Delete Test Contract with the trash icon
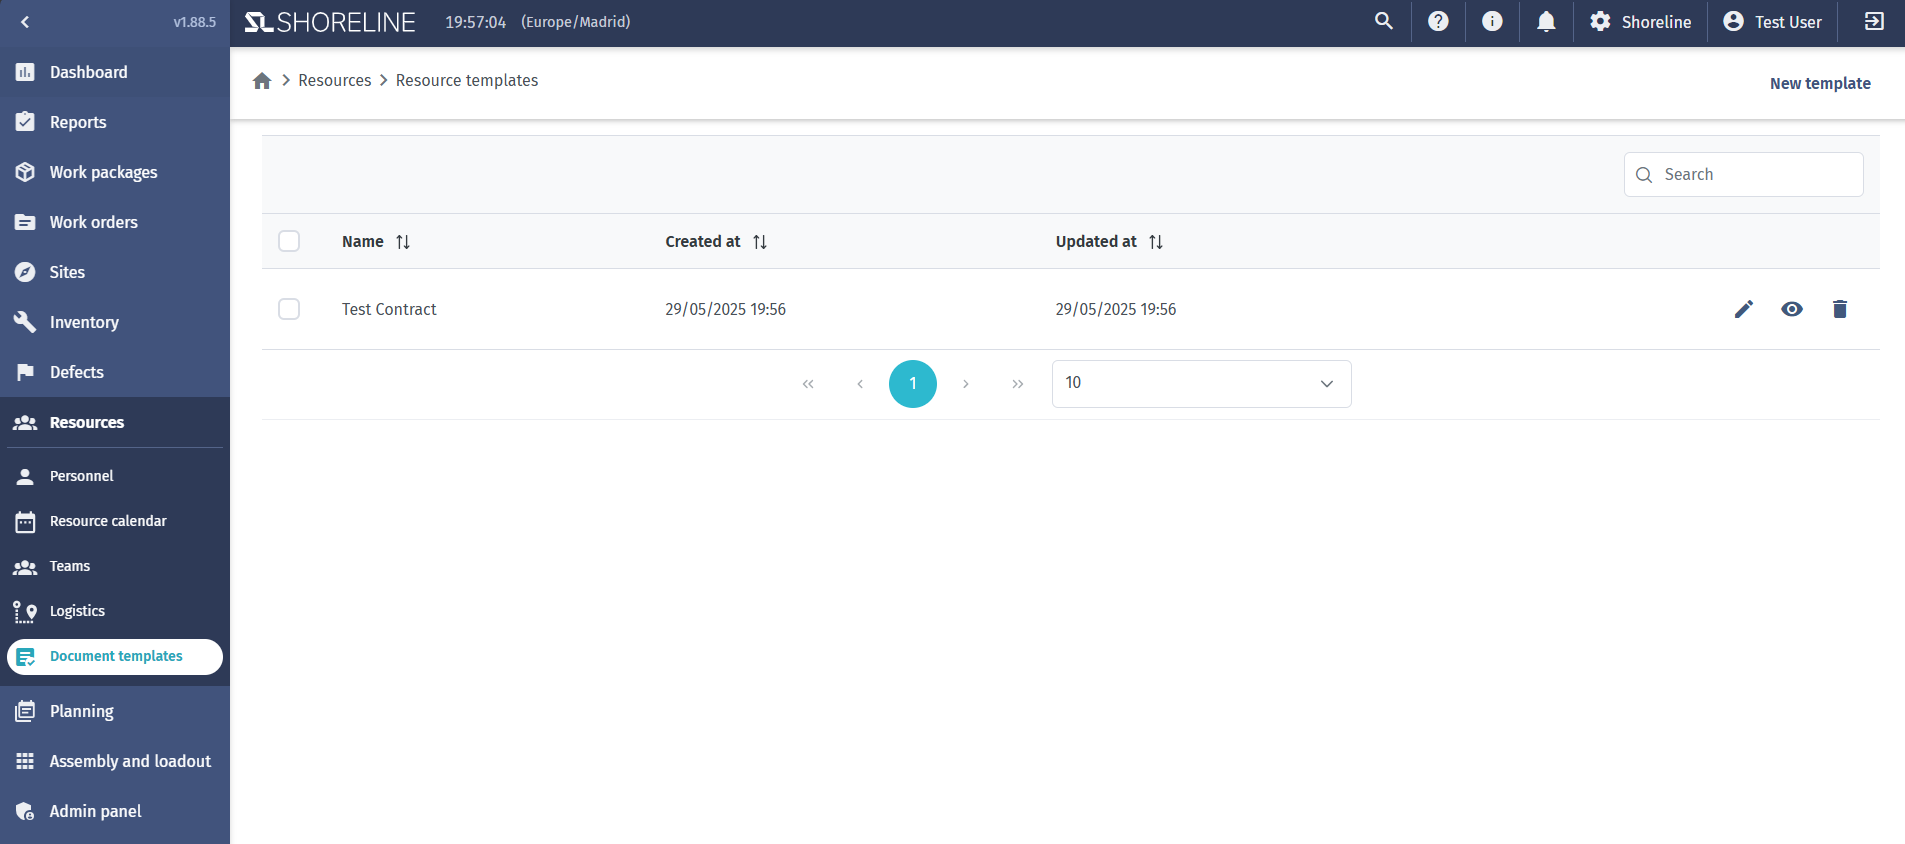This screenshot has width=1905, height=844. pos(1840,309)
